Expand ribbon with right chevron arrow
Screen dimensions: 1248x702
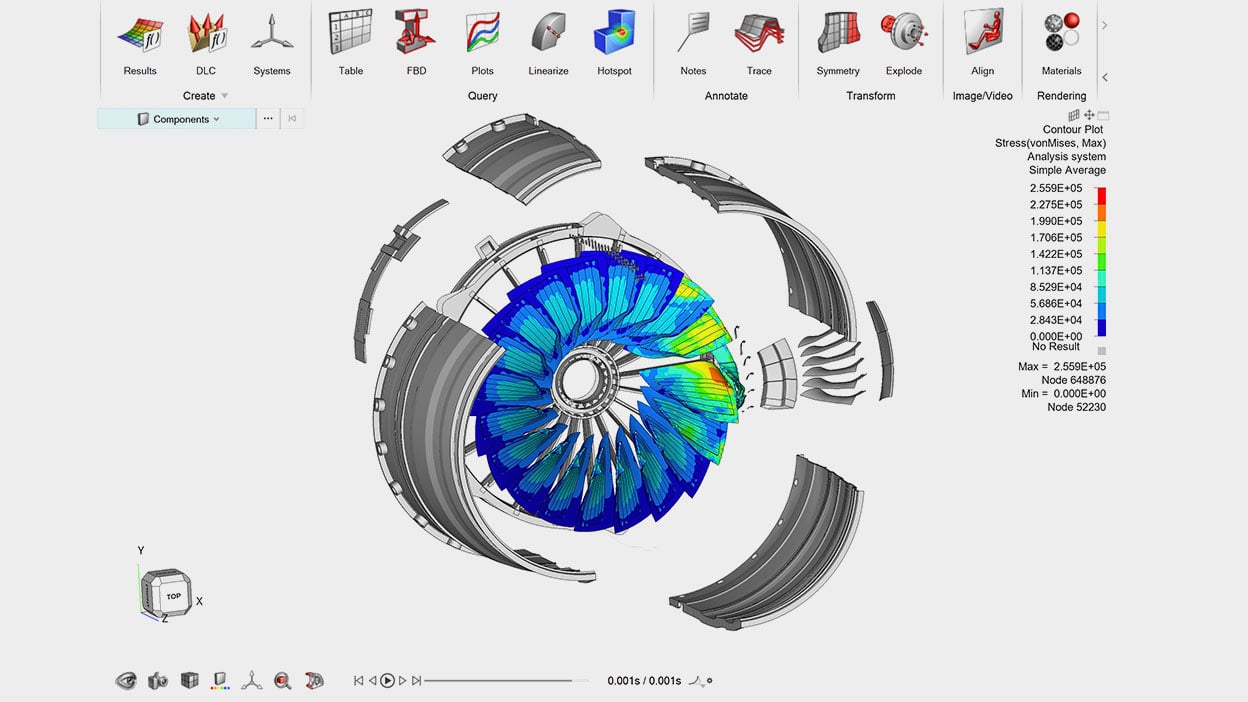pos(1104,25)
